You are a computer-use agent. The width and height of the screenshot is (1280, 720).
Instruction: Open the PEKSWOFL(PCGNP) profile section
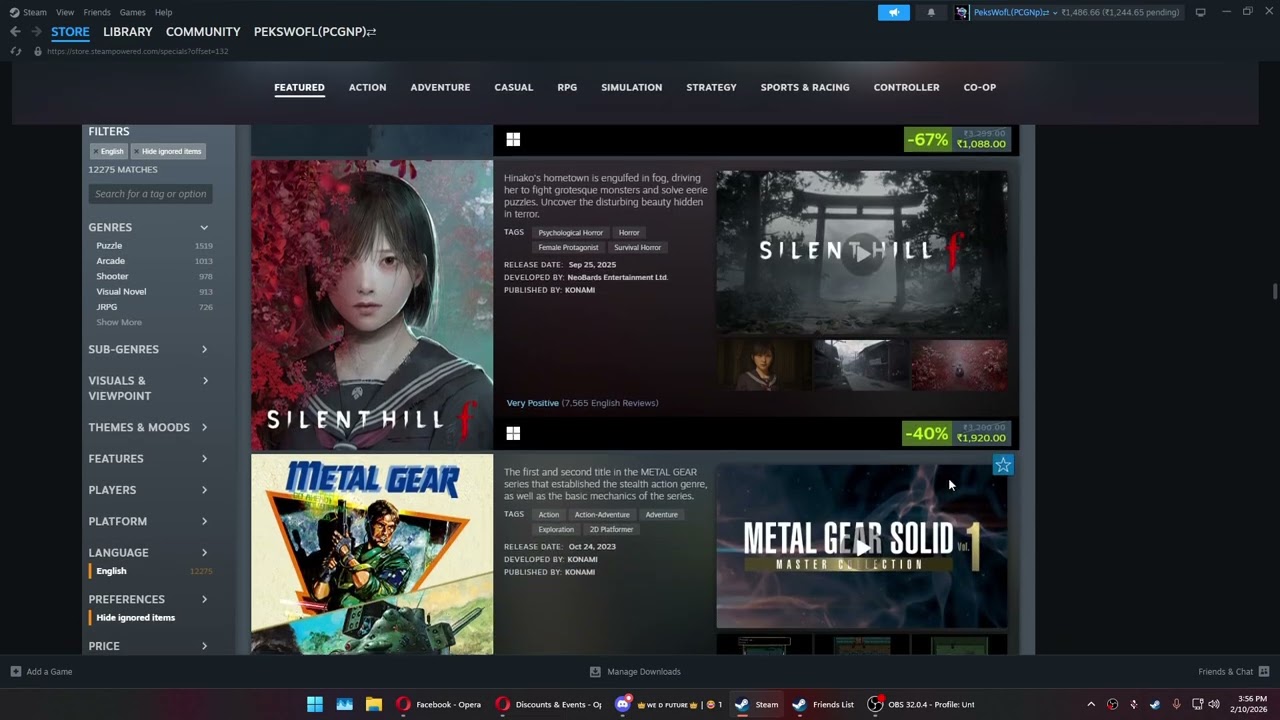click(315, 32)
